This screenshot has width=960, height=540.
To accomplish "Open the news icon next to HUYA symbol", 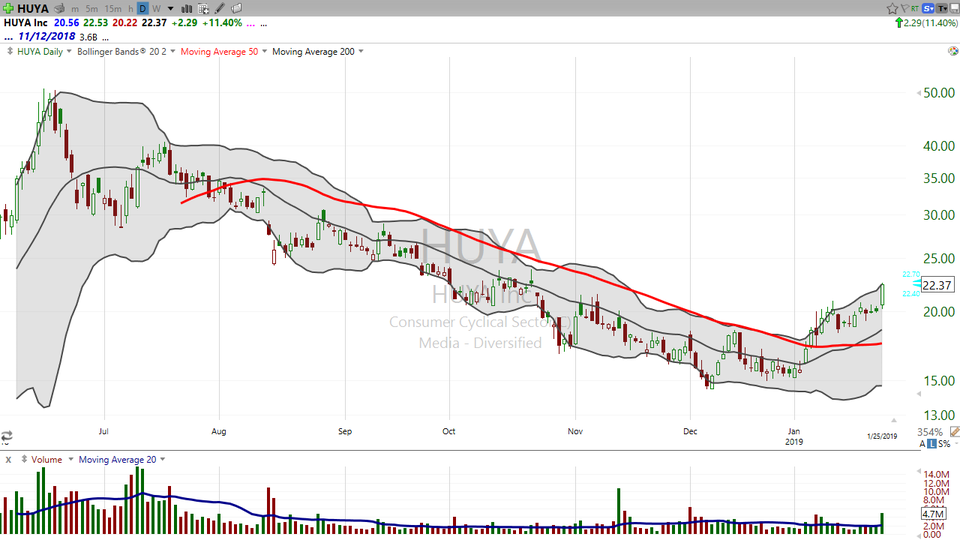I will pos(59,9).
